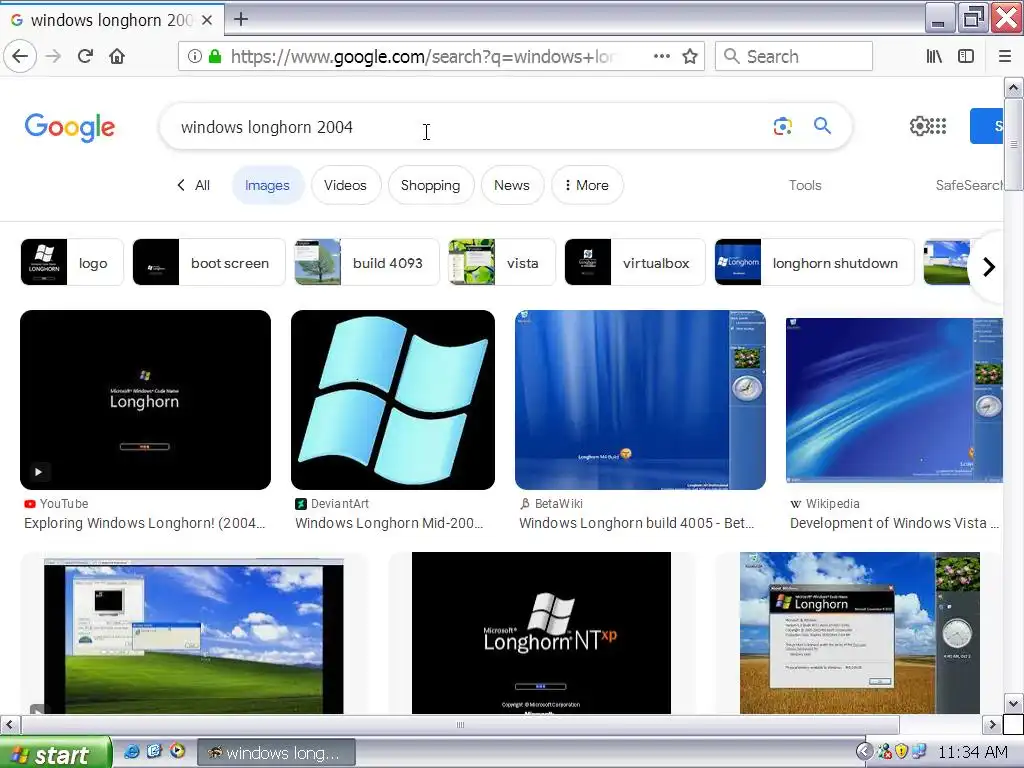Launch Internet Explorer from Quick Launch
This screenshot has height=768, width=1024.
(131, 752)
